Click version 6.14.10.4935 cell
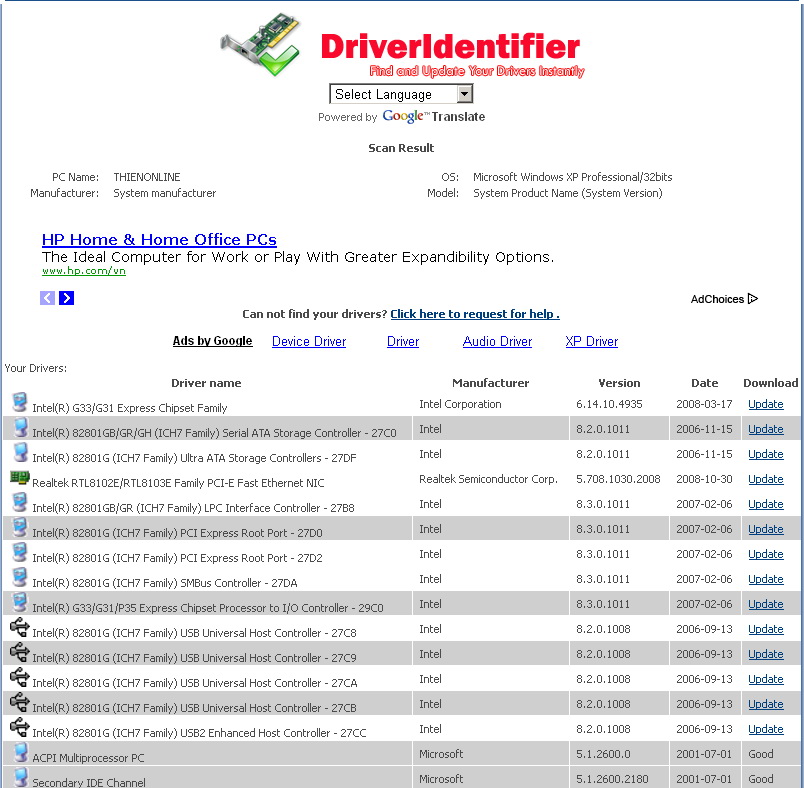Viewport: 804px width, 788px height. pyautogui.click(x=609, y=404)
